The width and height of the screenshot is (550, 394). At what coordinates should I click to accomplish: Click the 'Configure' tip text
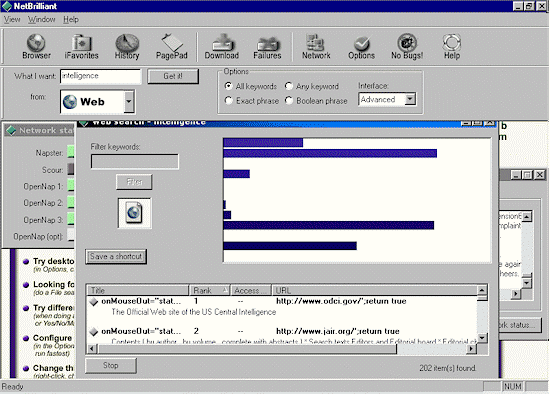[x=53, y=338]
